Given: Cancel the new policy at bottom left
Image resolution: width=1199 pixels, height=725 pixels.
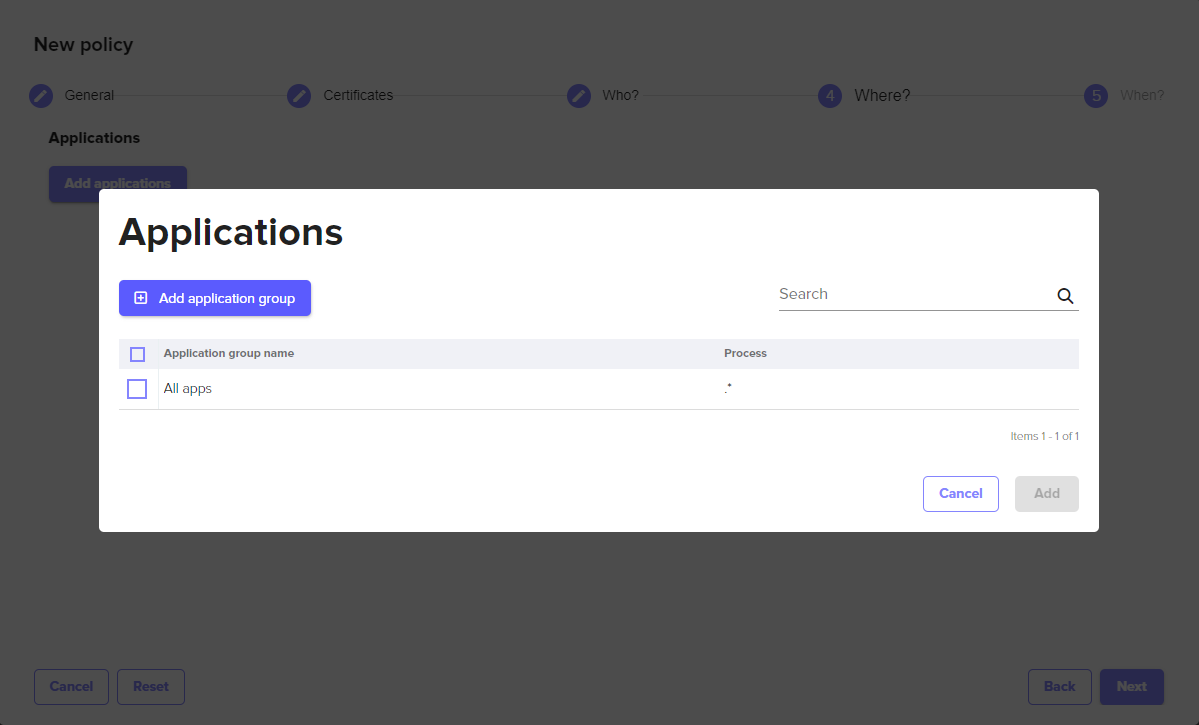Looking at the screenshot, I should [x=71, y=687].
